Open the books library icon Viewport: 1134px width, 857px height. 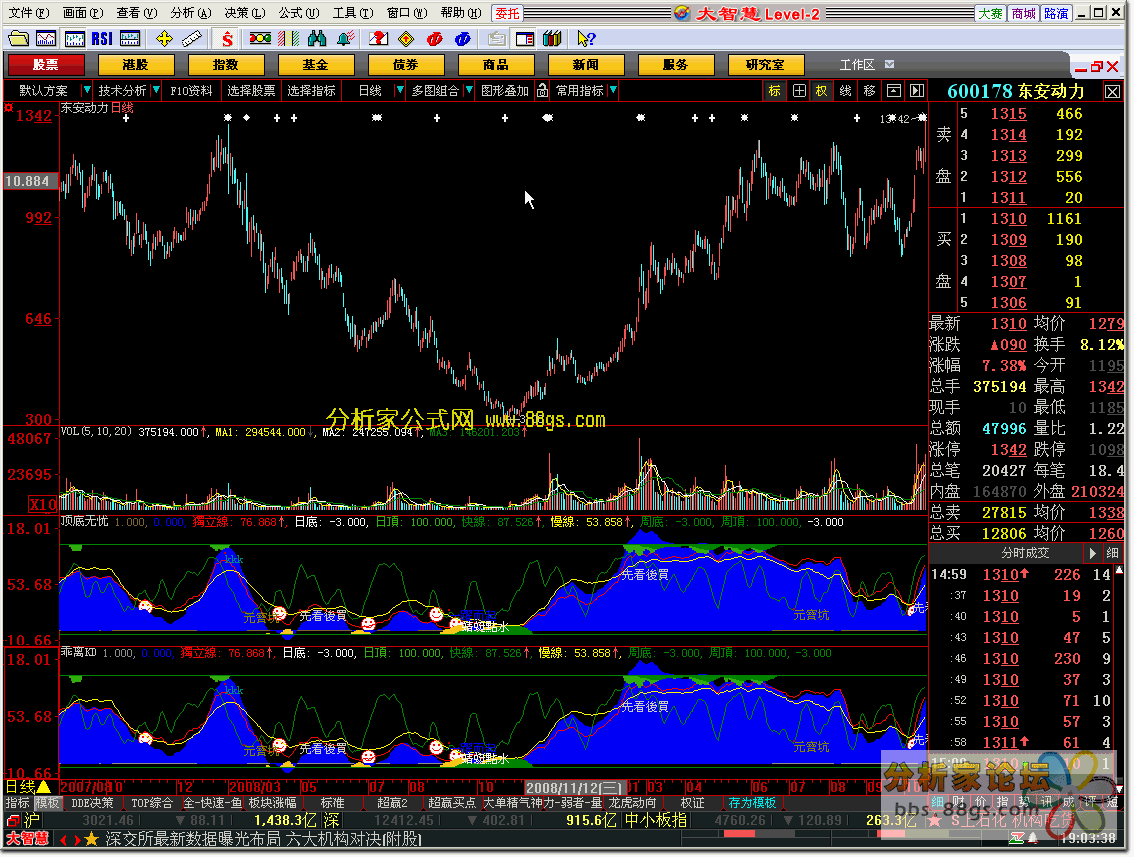point(553,38)
